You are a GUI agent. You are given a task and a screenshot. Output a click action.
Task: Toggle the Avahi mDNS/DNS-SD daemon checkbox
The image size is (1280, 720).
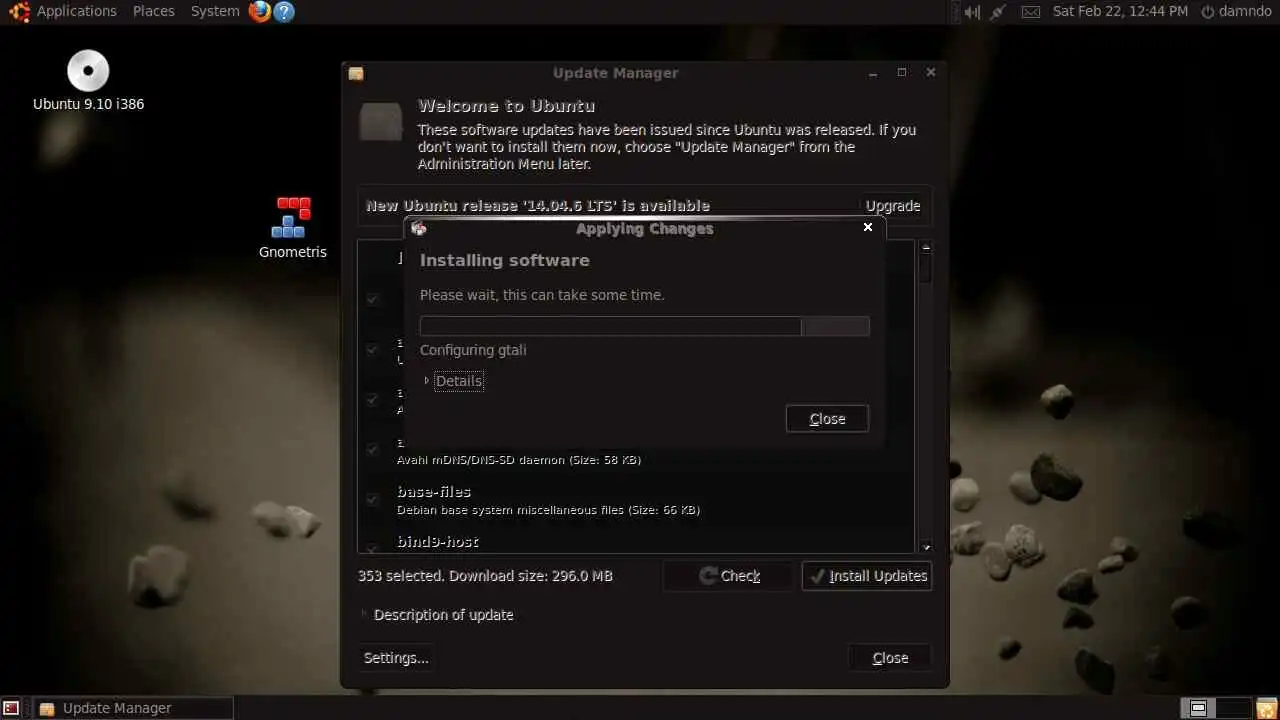pos(372,449)
